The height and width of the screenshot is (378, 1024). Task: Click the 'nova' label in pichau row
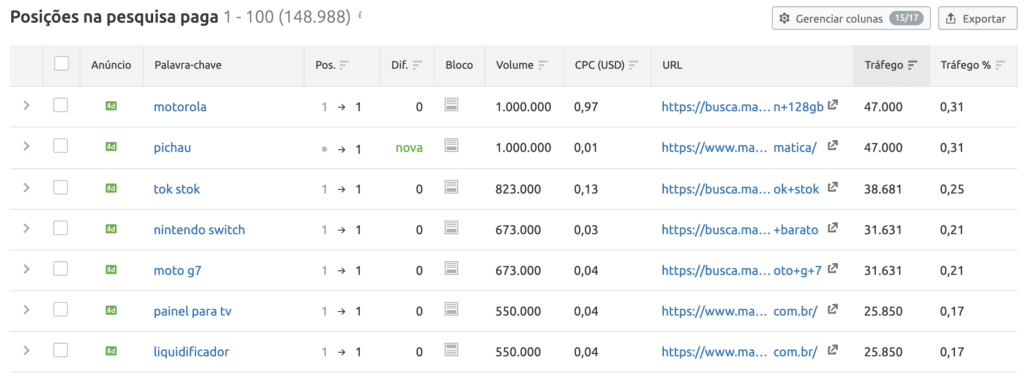[409, 148]
